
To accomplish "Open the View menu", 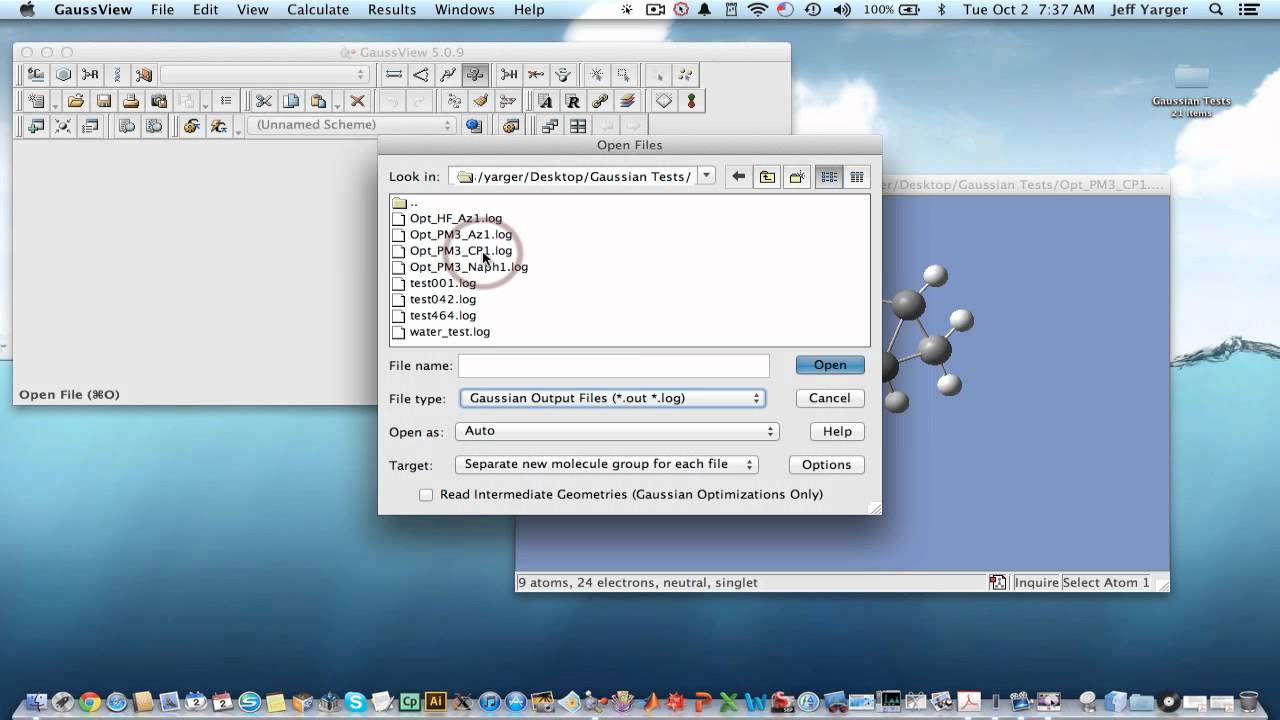I will click(x=253, y=10).
